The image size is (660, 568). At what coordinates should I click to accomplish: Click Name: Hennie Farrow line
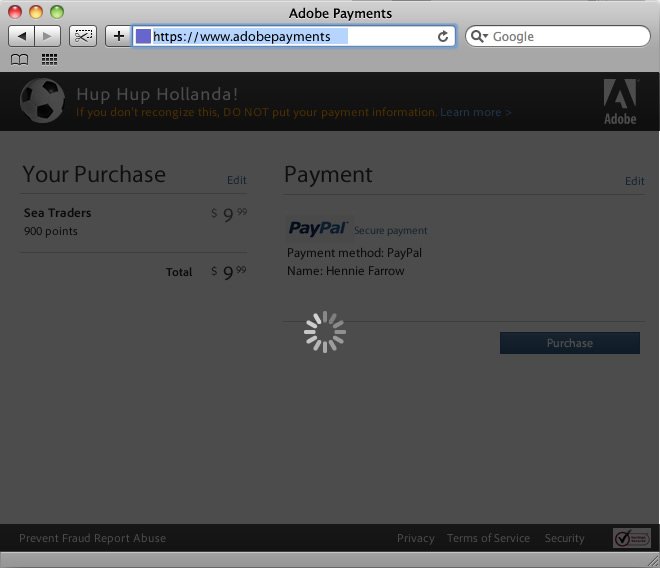[x=346, y=271]
